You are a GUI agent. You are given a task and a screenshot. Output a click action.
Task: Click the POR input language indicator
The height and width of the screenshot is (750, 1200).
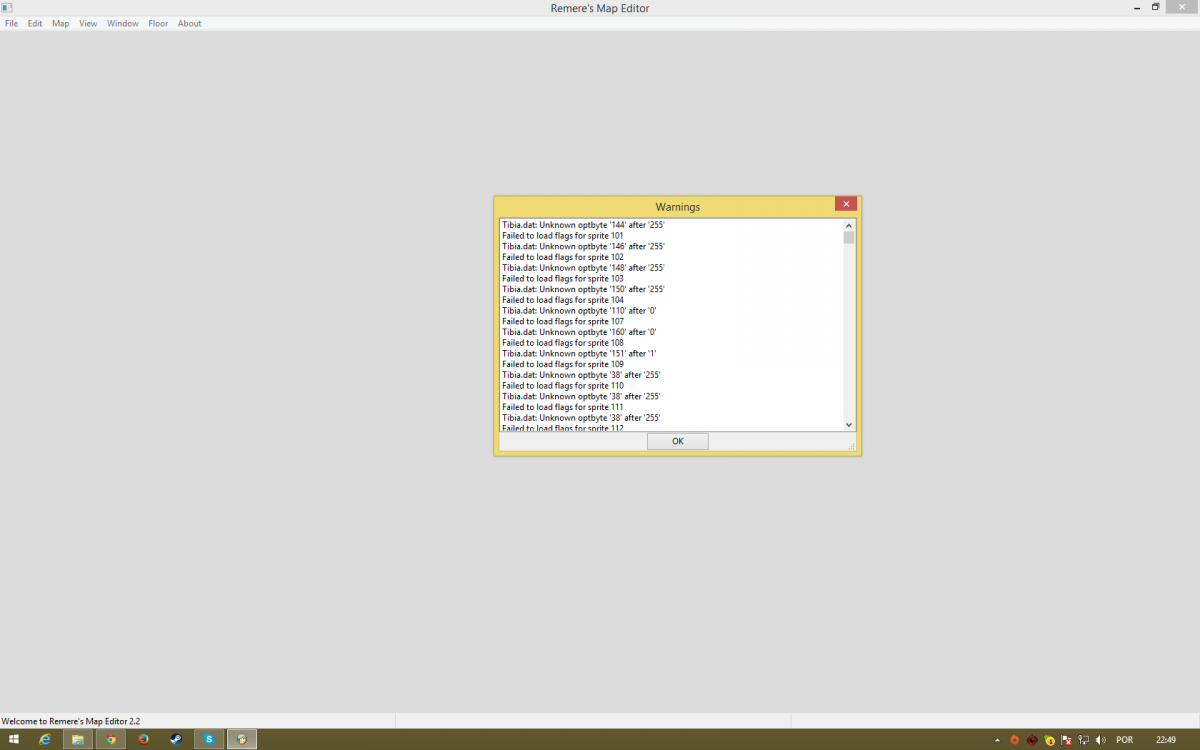pyautogui.click(x=1125, y=740)
